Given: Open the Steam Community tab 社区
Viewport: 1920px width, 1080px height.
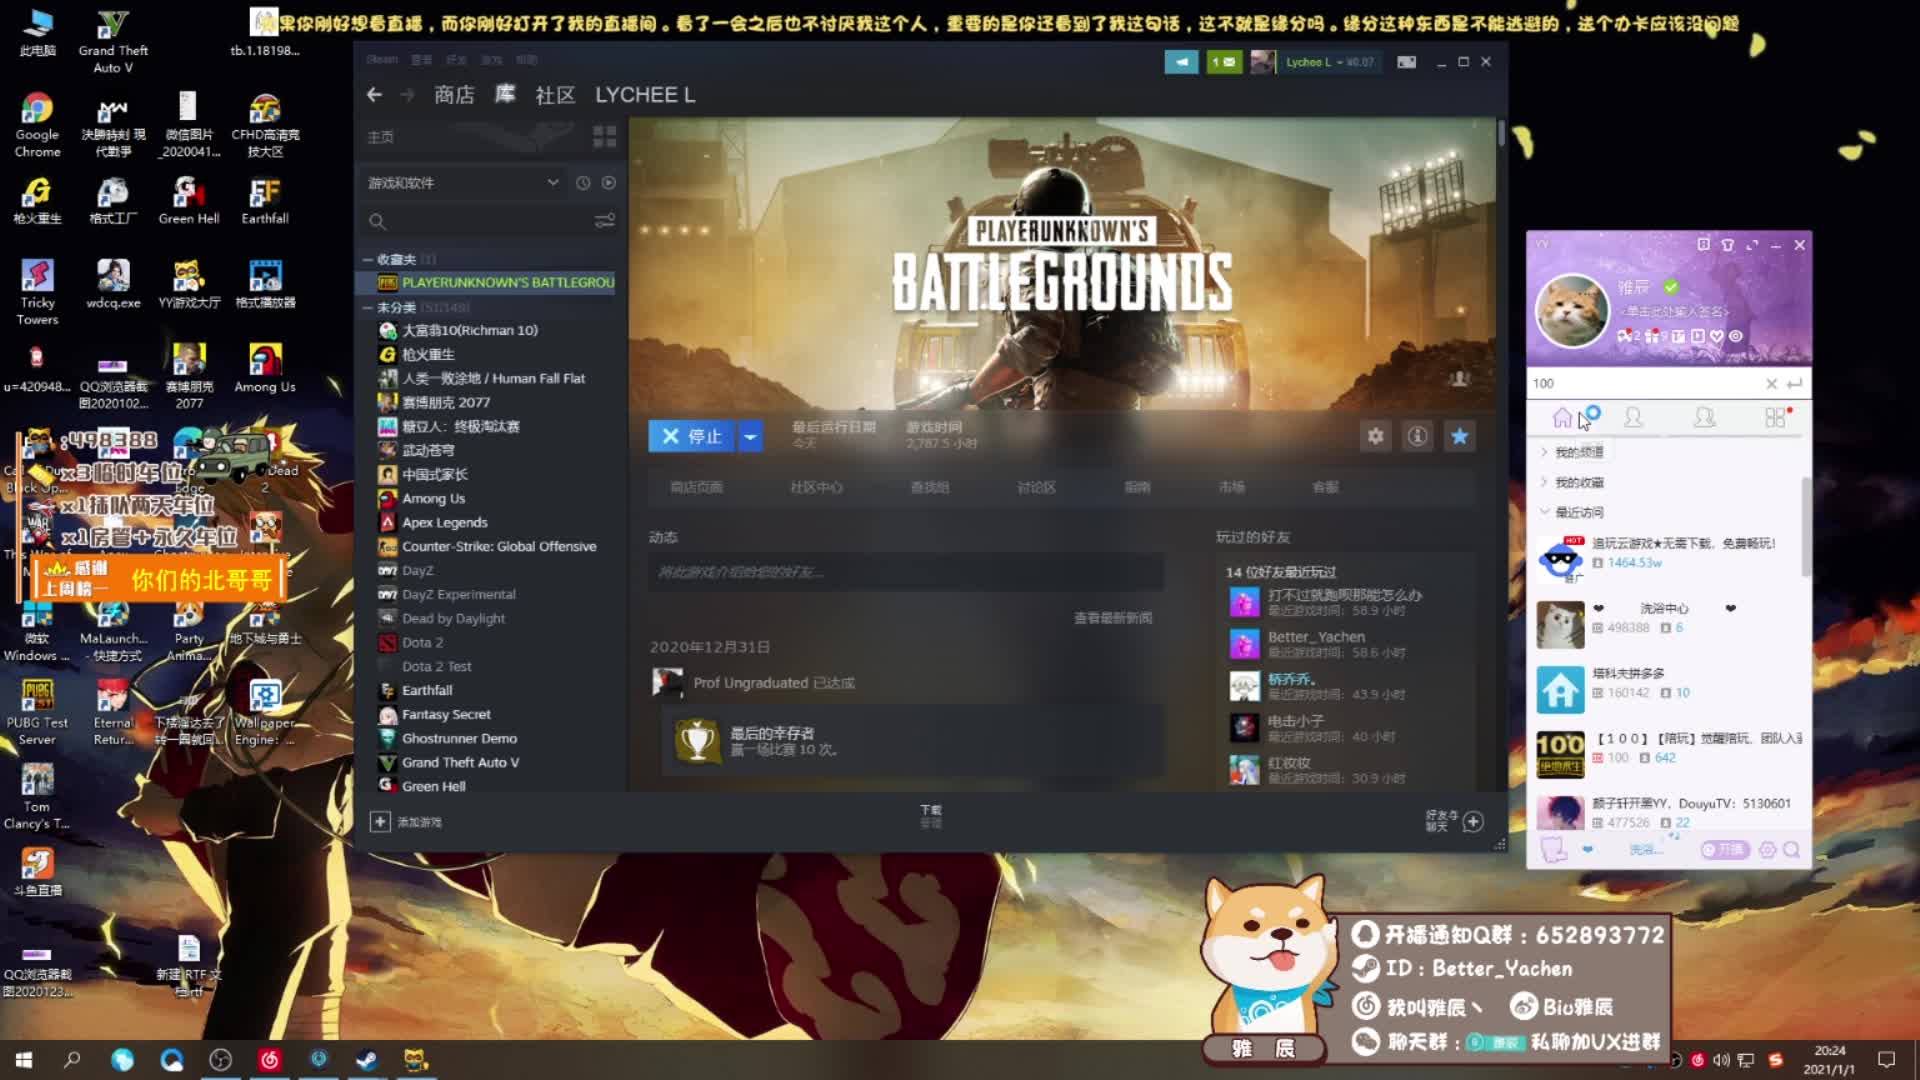Looking at the screenshot, I should [555, 94].
